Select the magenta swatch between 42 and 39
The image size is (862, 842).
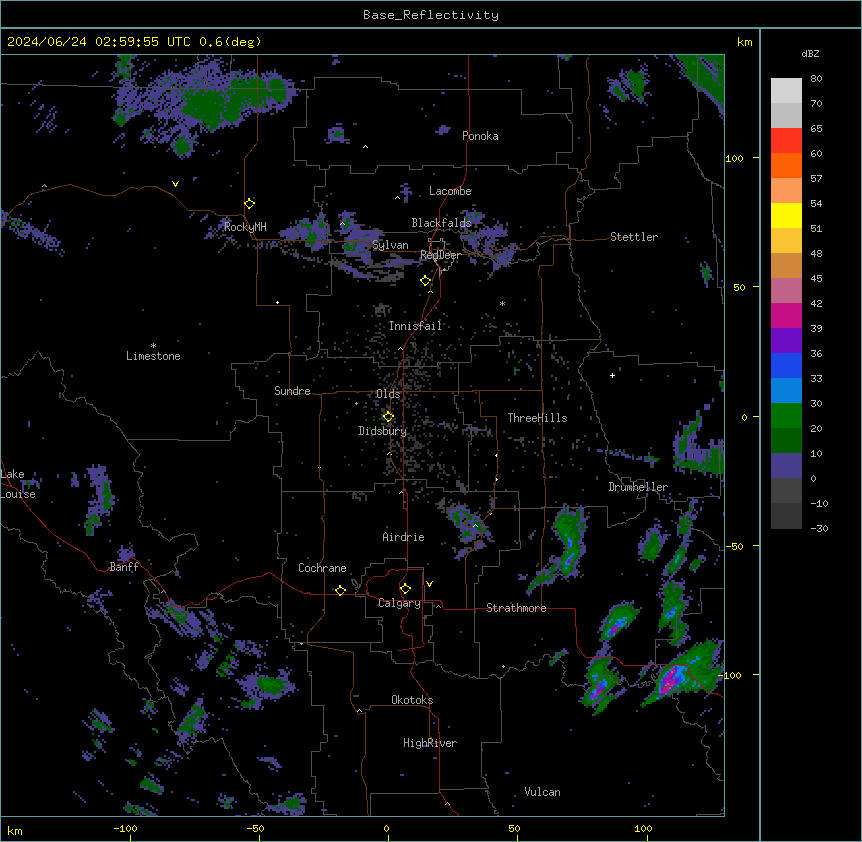(786, 315)
